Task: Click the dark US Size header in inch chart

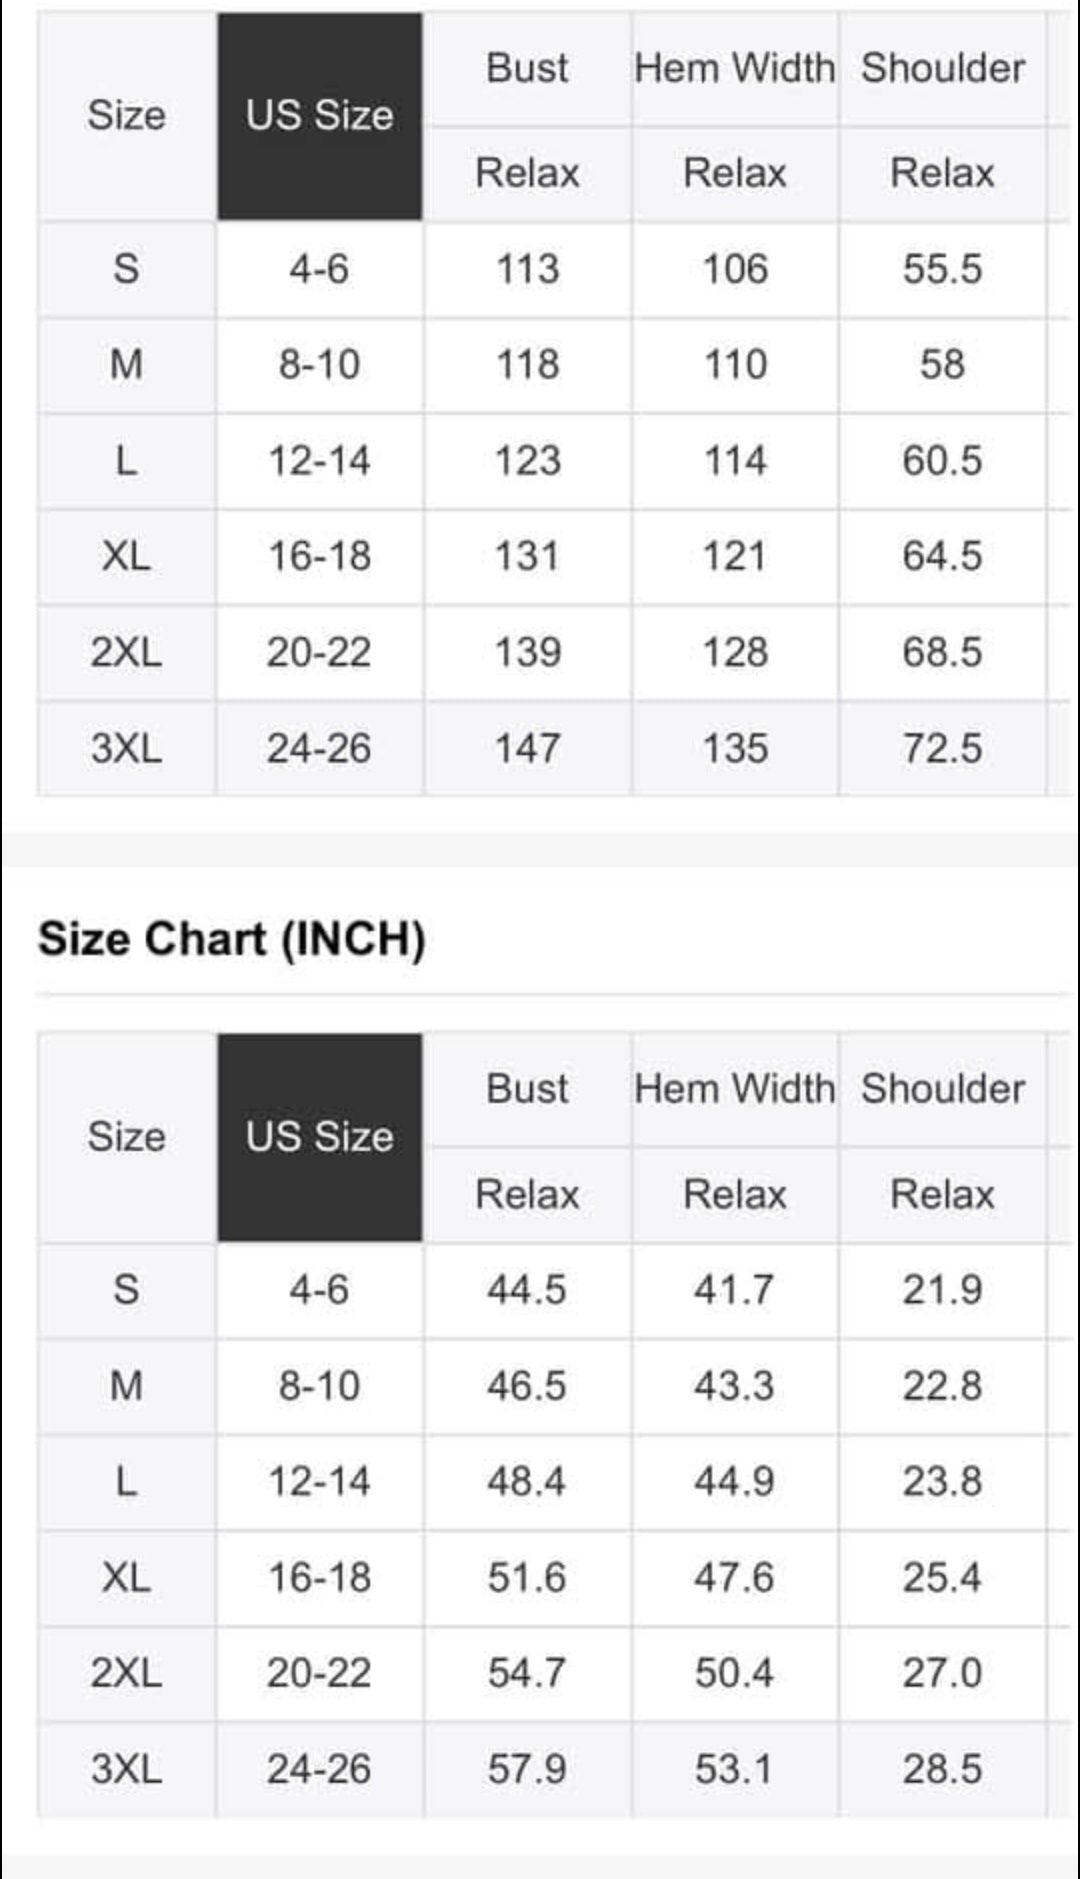Action: pos(320,1137)
